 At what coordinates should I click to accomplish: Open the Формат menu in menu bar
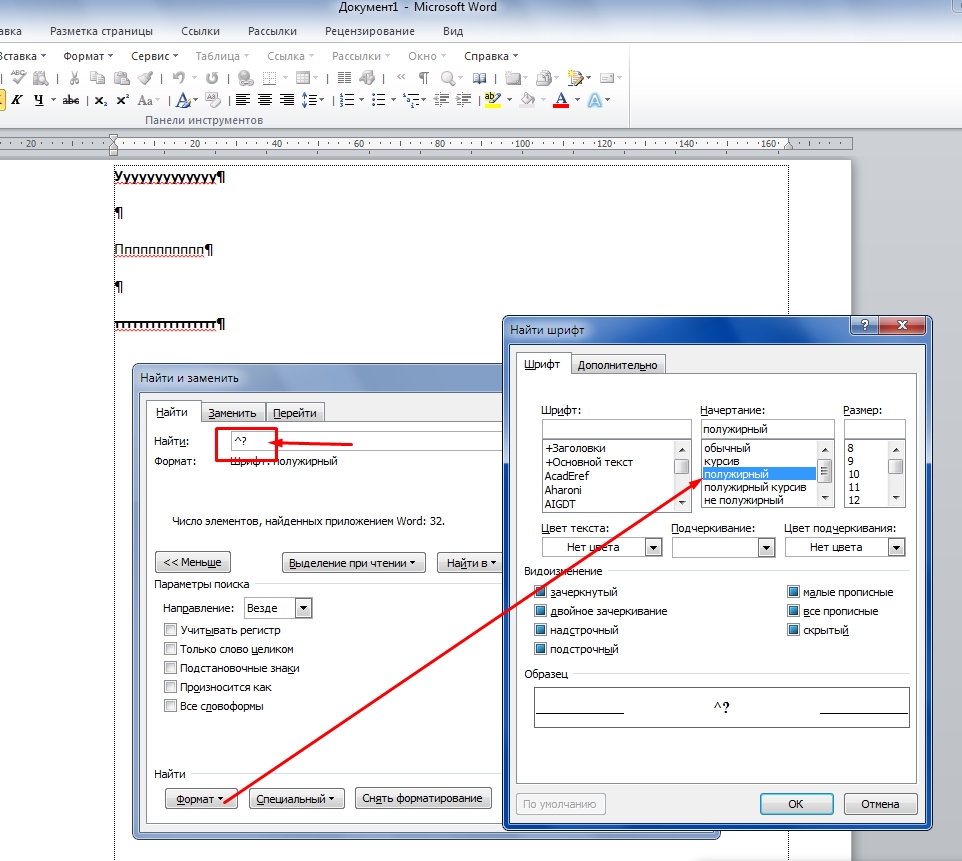click(88, 56)
